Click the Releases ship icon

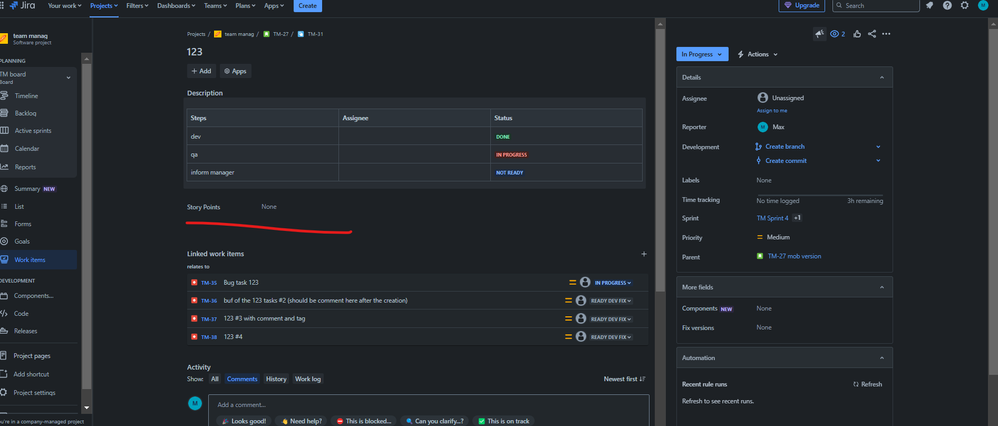[x=5, y=331]
